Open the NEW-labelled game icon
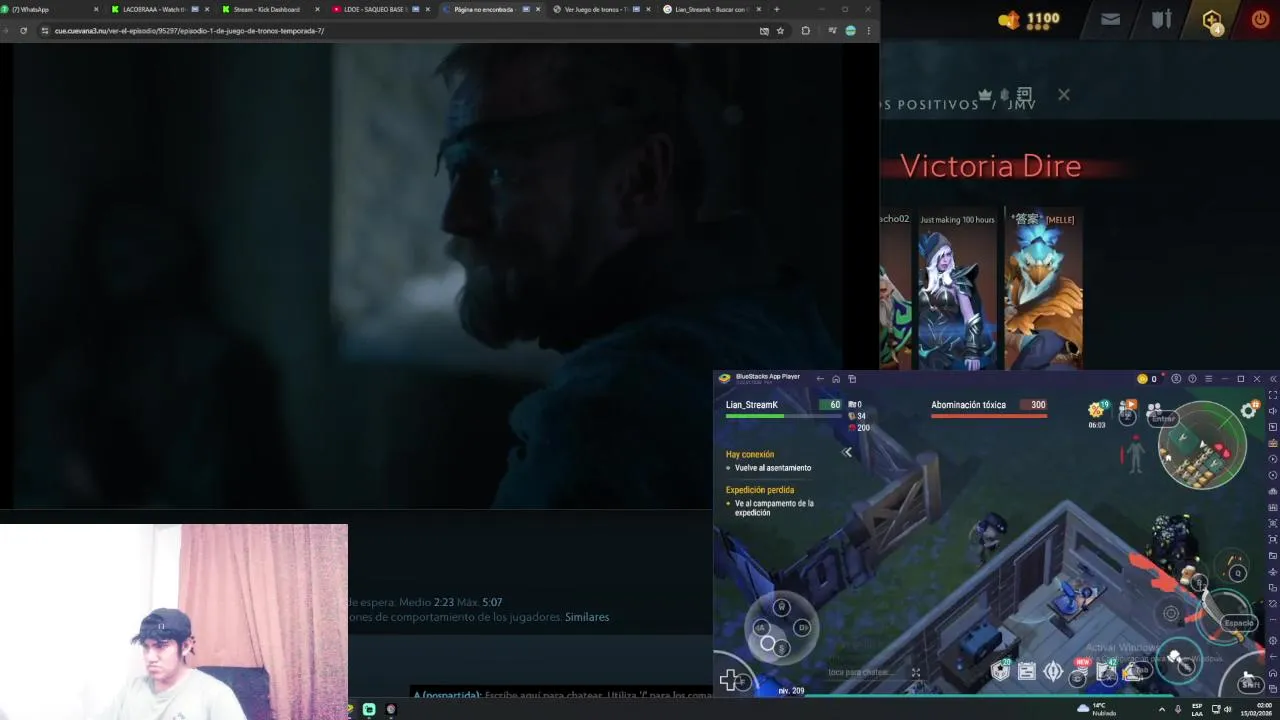Screen dimensions: 1280x720 1080,671
